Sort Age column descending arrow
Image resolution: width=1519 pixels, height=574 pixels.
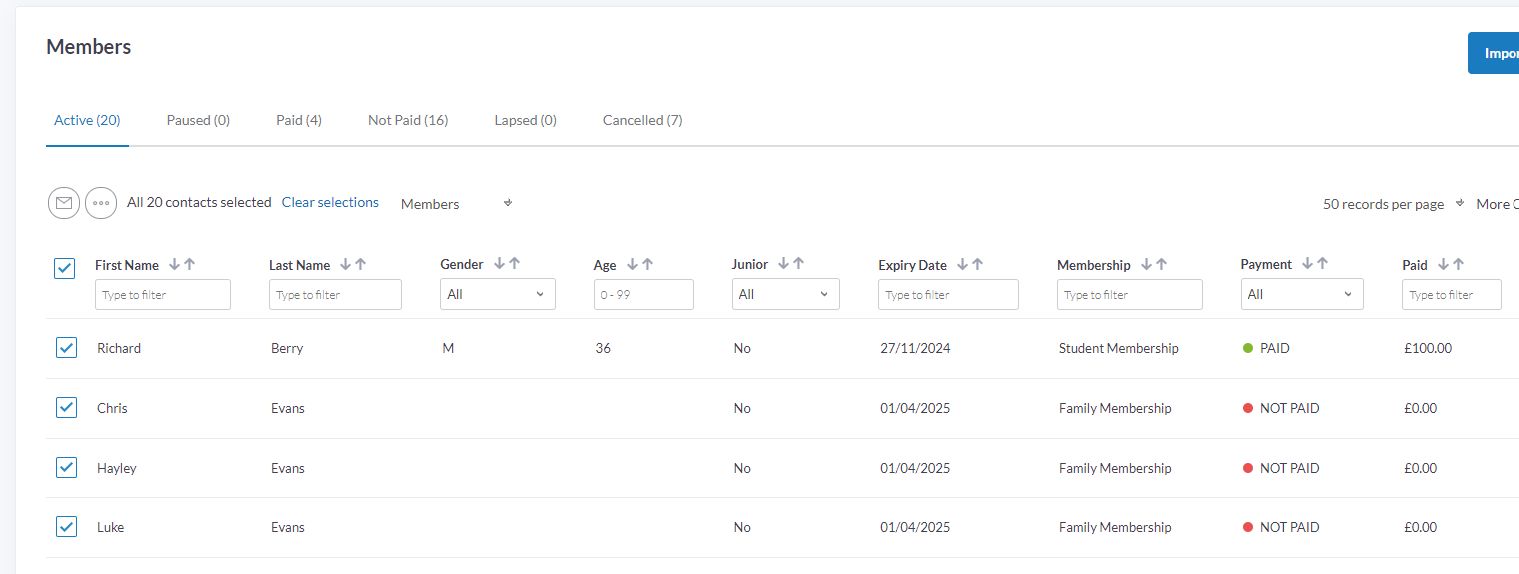(632, 264)
